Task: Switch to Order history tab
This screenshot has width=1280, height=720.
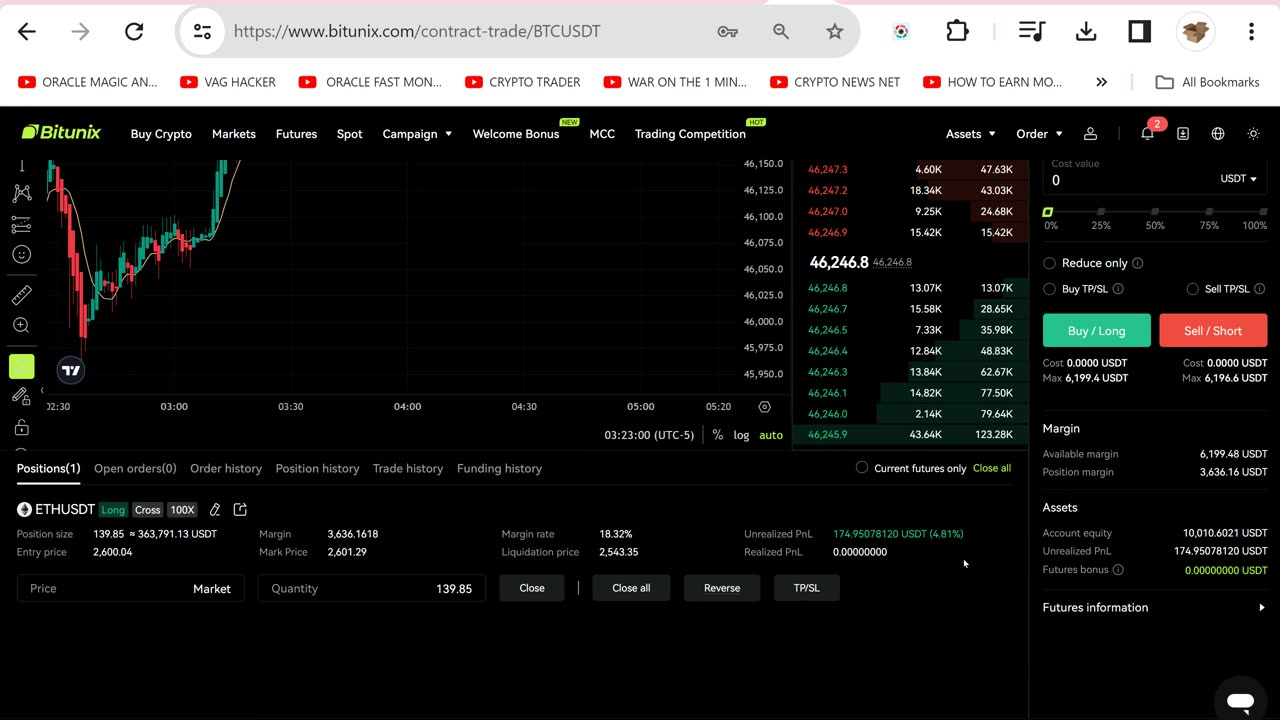Action: tap(226, 468)
